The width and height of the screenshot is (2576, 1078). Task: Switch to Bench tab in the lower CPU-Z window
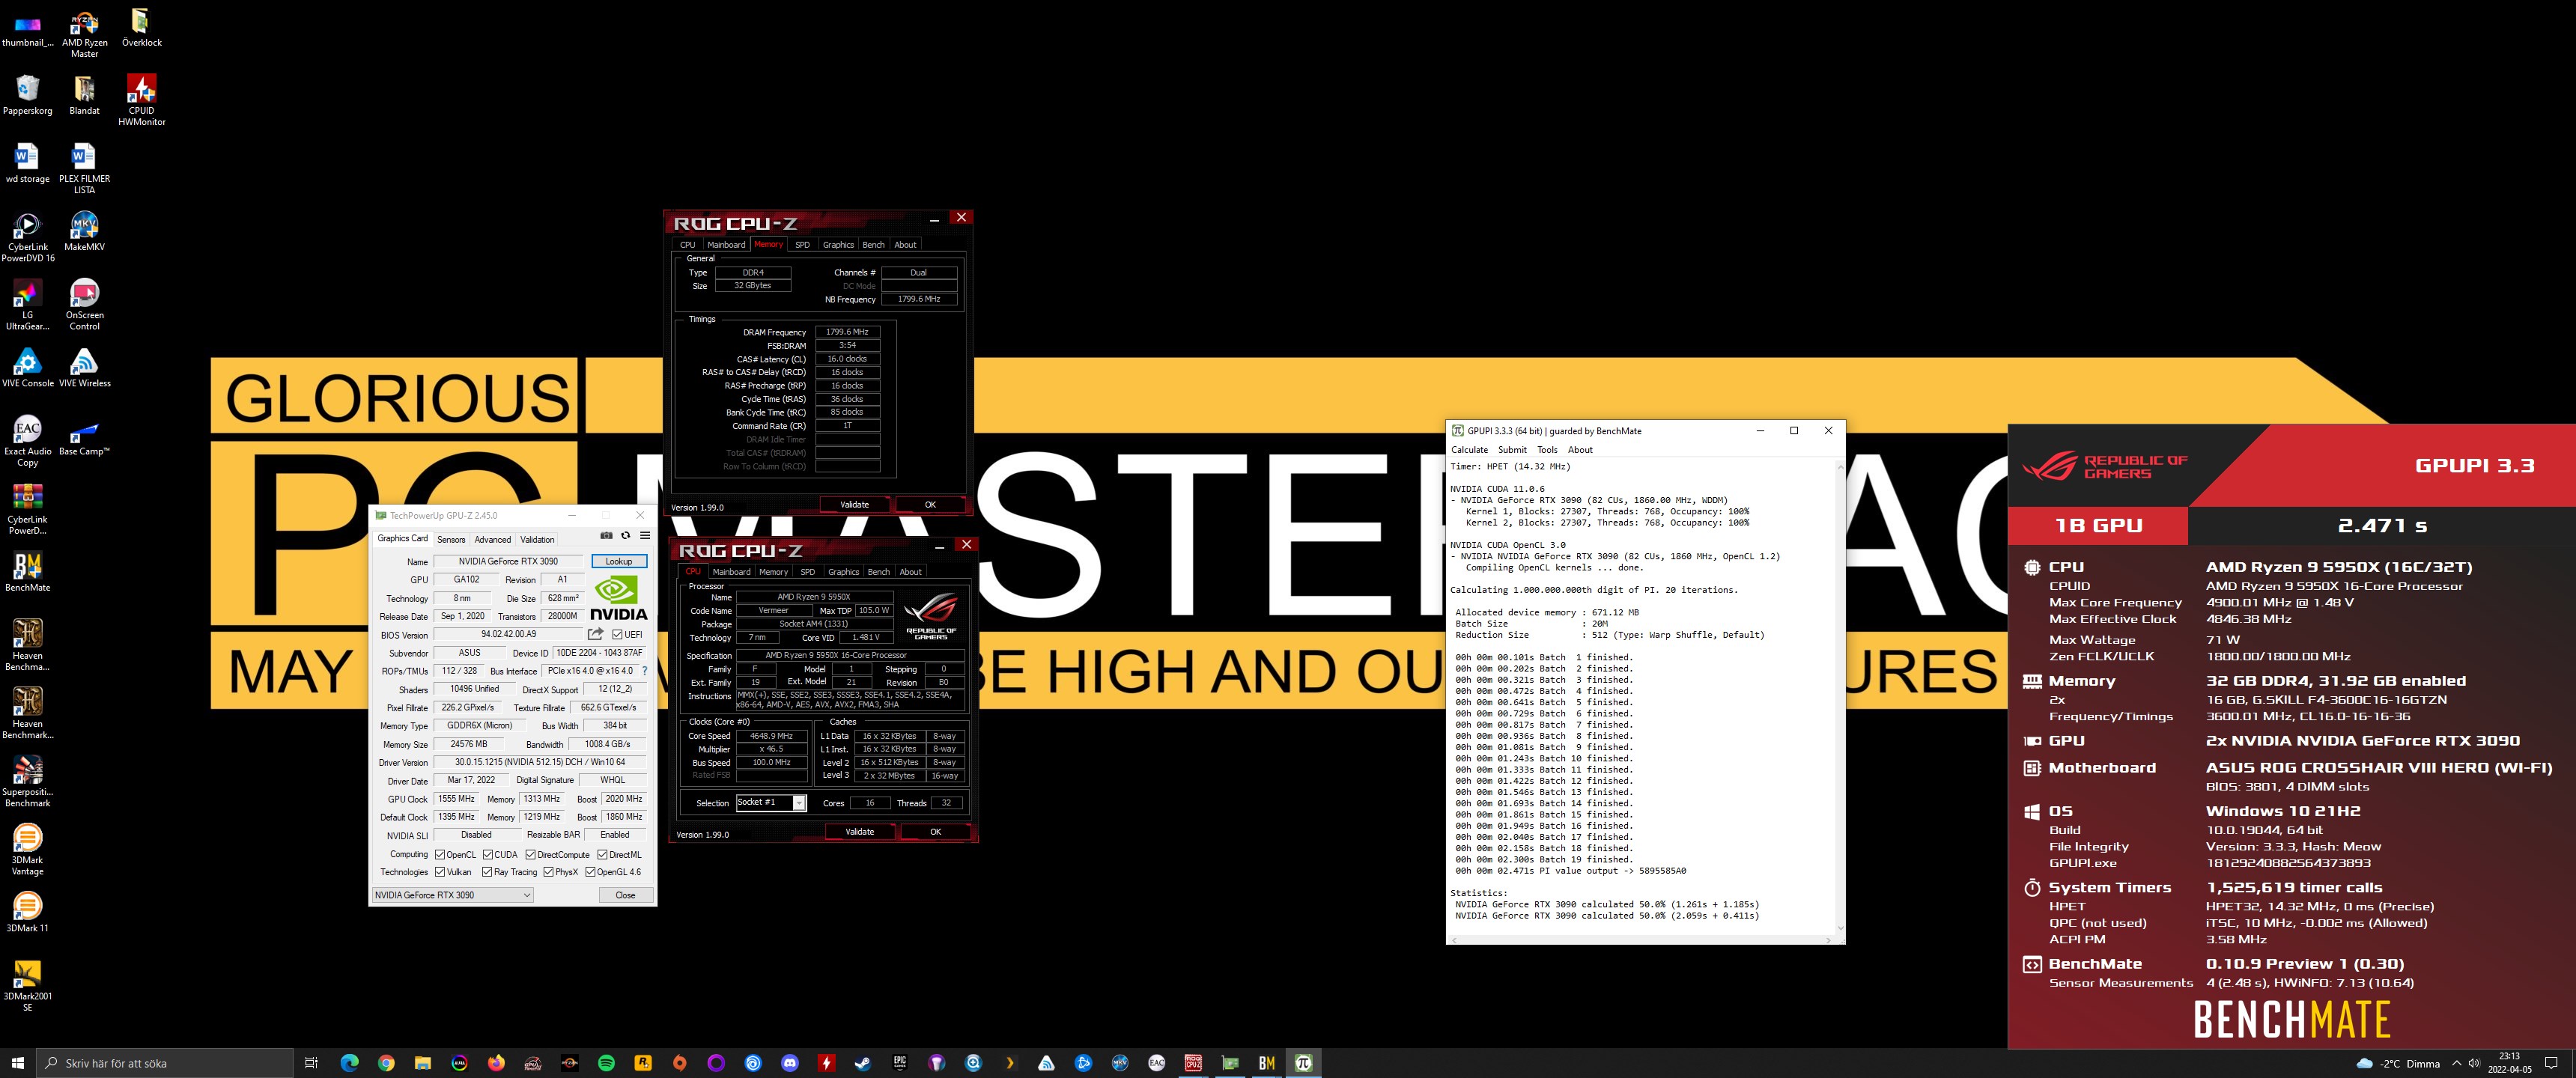[879, 572]
